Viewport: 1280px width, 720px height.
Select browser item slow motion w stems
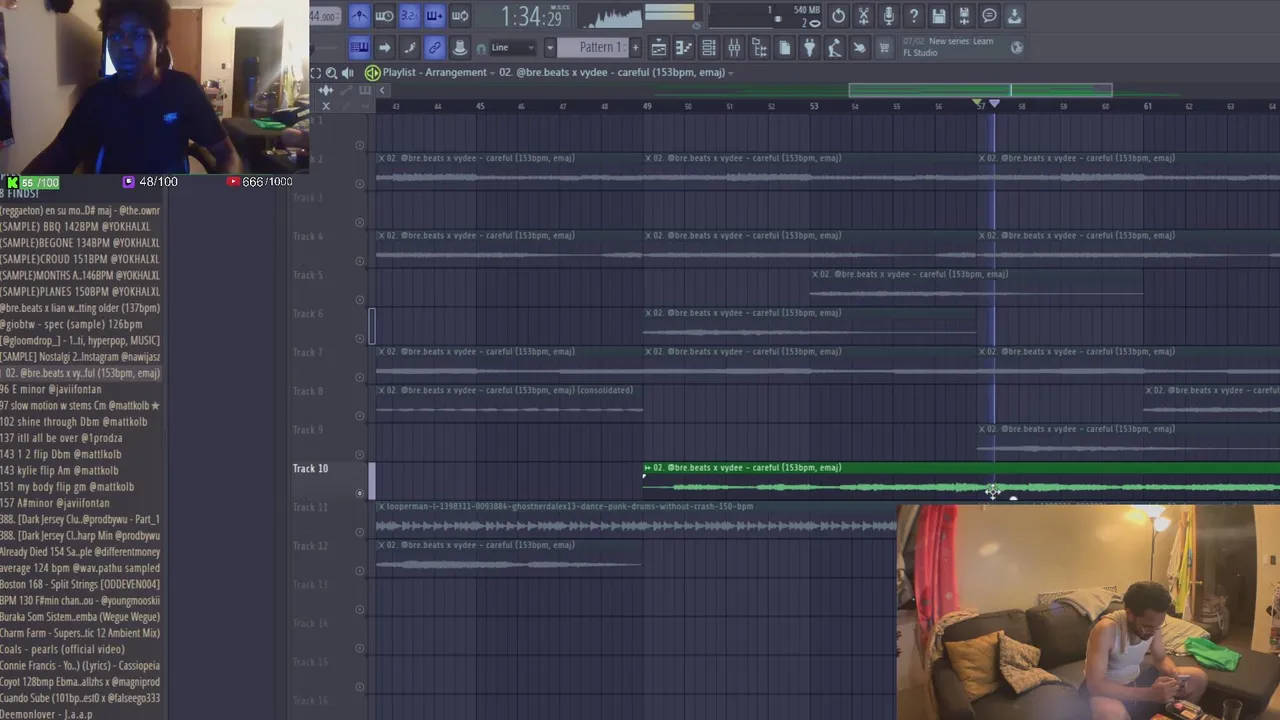pos(80,406)
